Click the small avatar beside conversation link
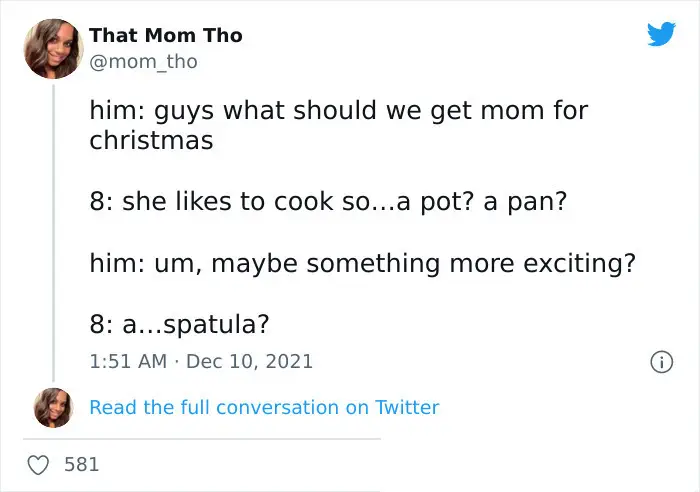The height and width of the screenshot is (492, 700). [54, 408]
